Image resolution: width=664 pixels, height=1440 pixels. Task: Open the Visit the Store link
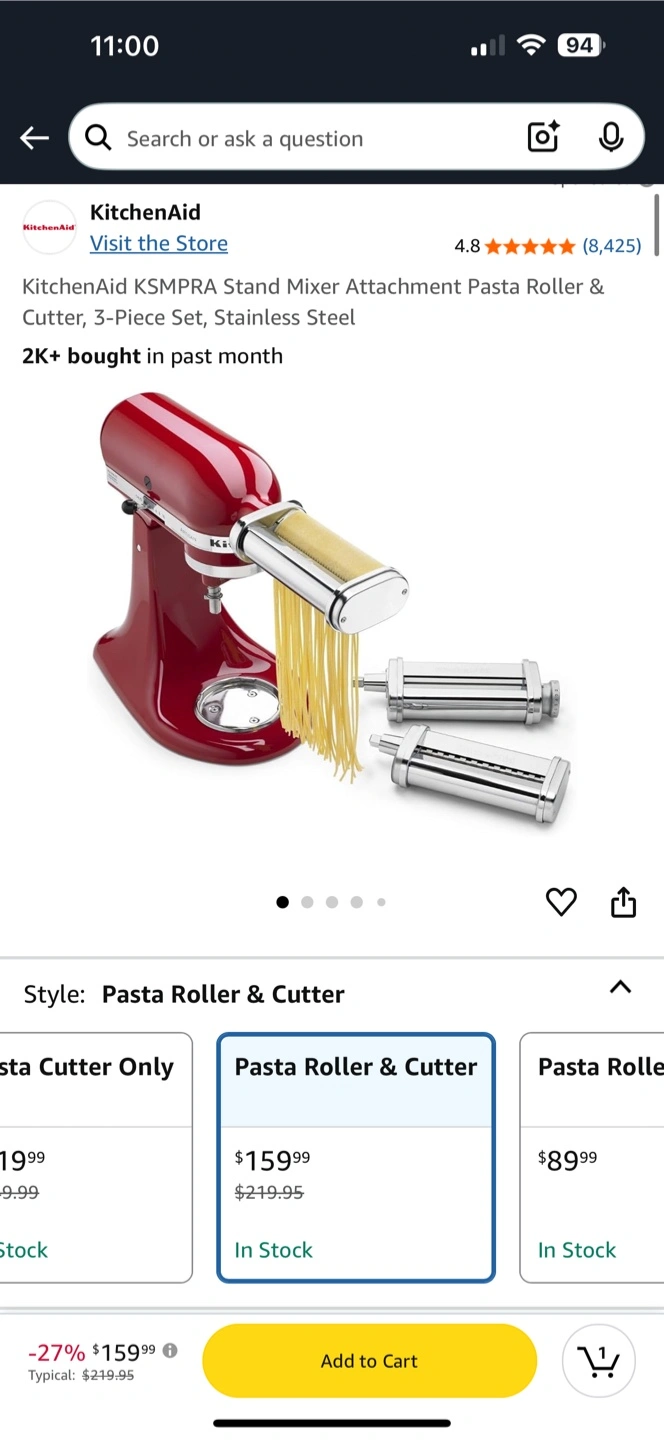159,243
